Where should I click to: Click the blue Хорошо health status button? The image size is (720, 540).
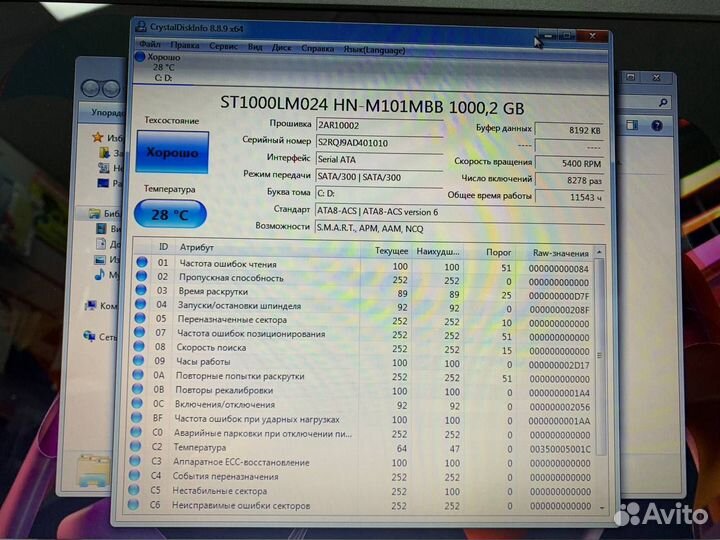172,152
